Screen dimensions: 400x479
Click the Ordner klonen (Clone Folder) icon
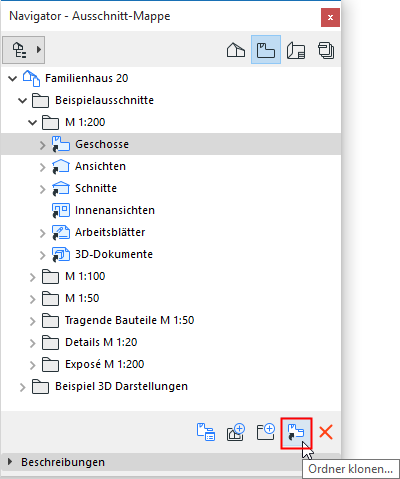click(296, 433)
